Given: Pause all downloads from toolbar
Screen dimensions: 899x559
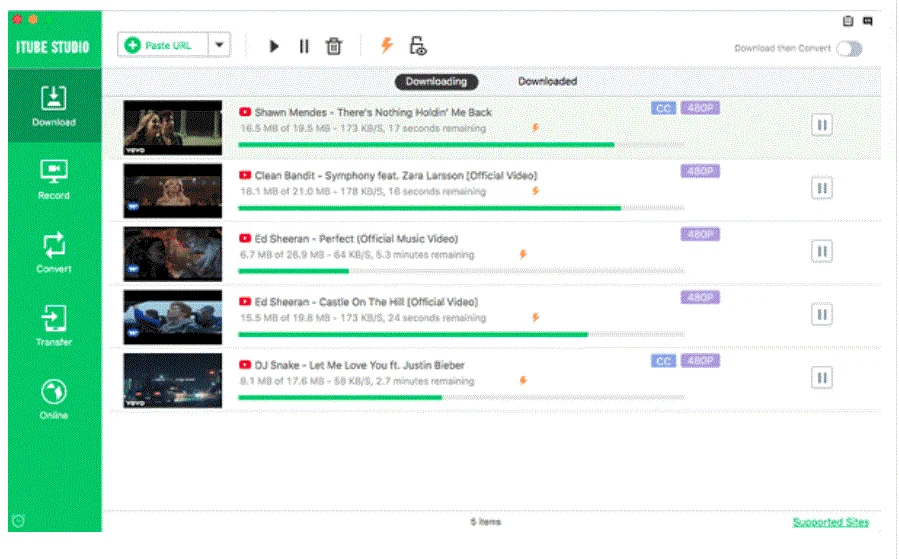Looking at the screenshot, I should (304, 46).
